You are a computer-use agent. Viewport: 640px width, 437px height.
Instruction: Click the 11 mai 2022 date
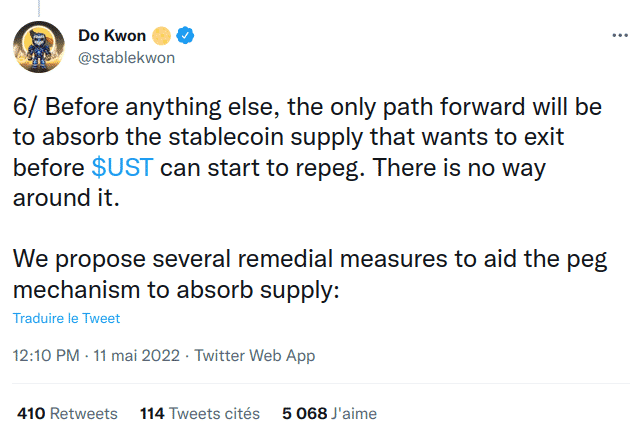click(136, 355)
